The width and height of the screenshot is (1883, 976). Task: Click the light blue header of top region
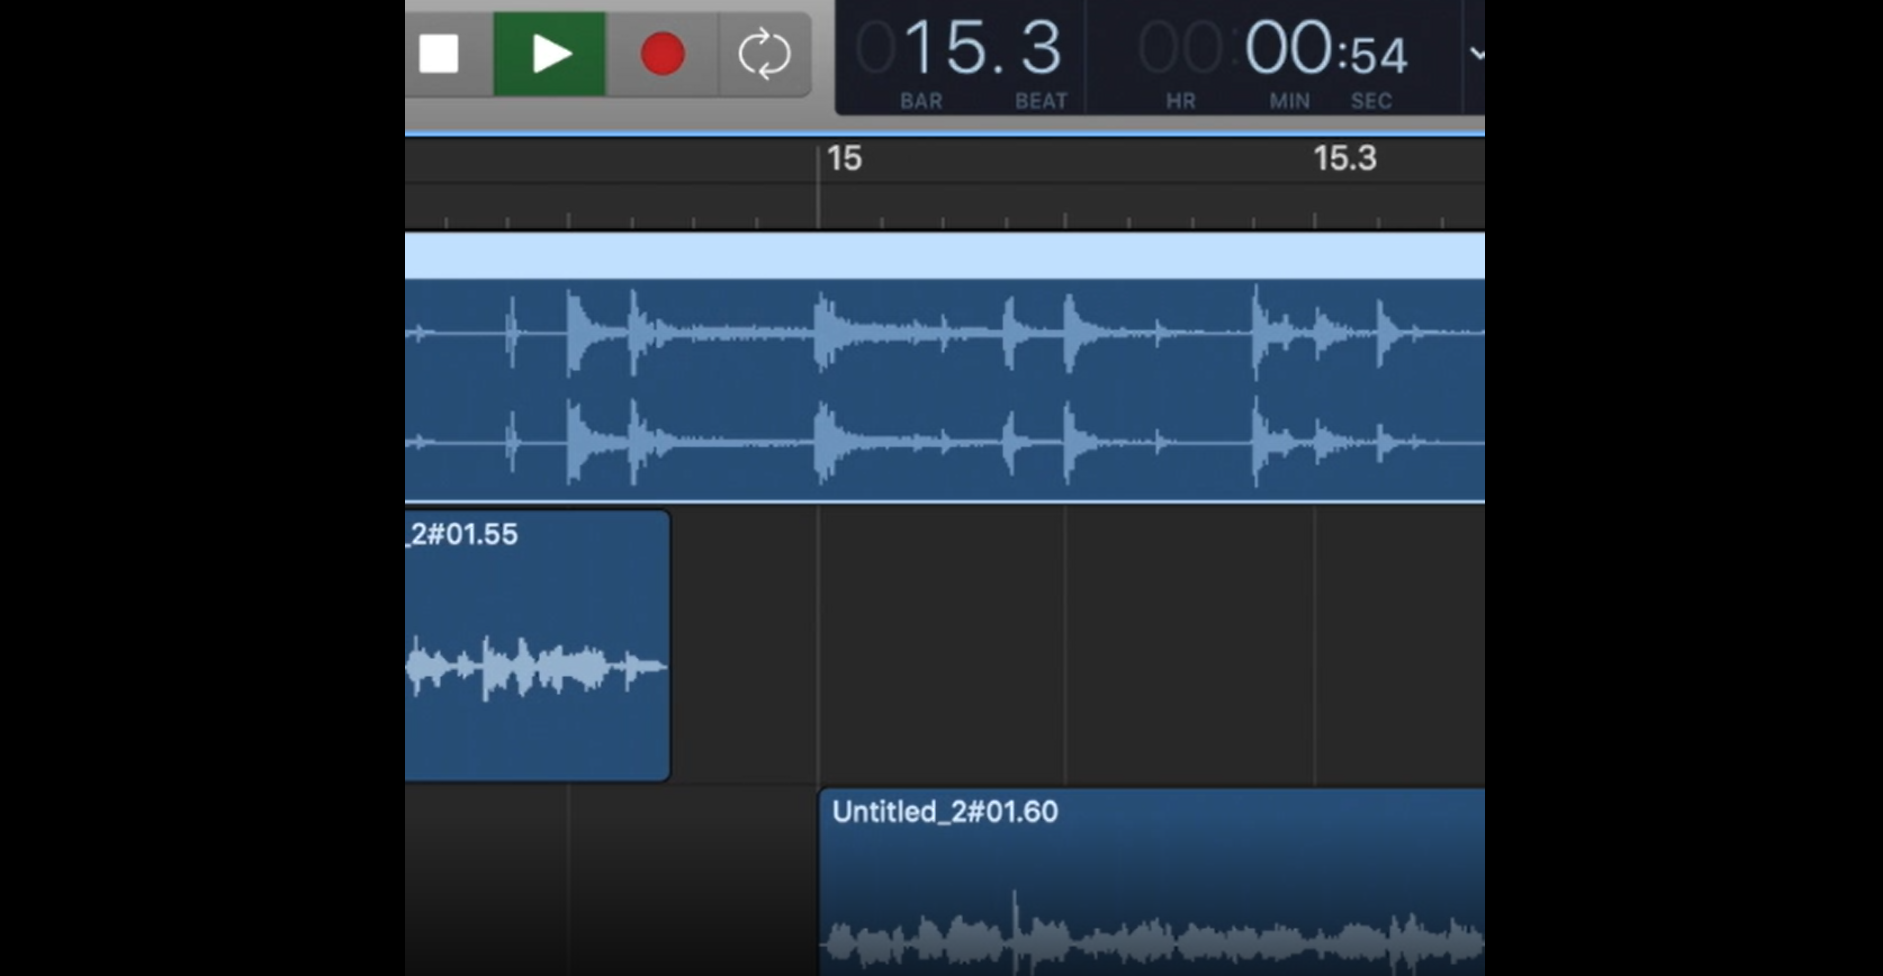coord(945,256)
